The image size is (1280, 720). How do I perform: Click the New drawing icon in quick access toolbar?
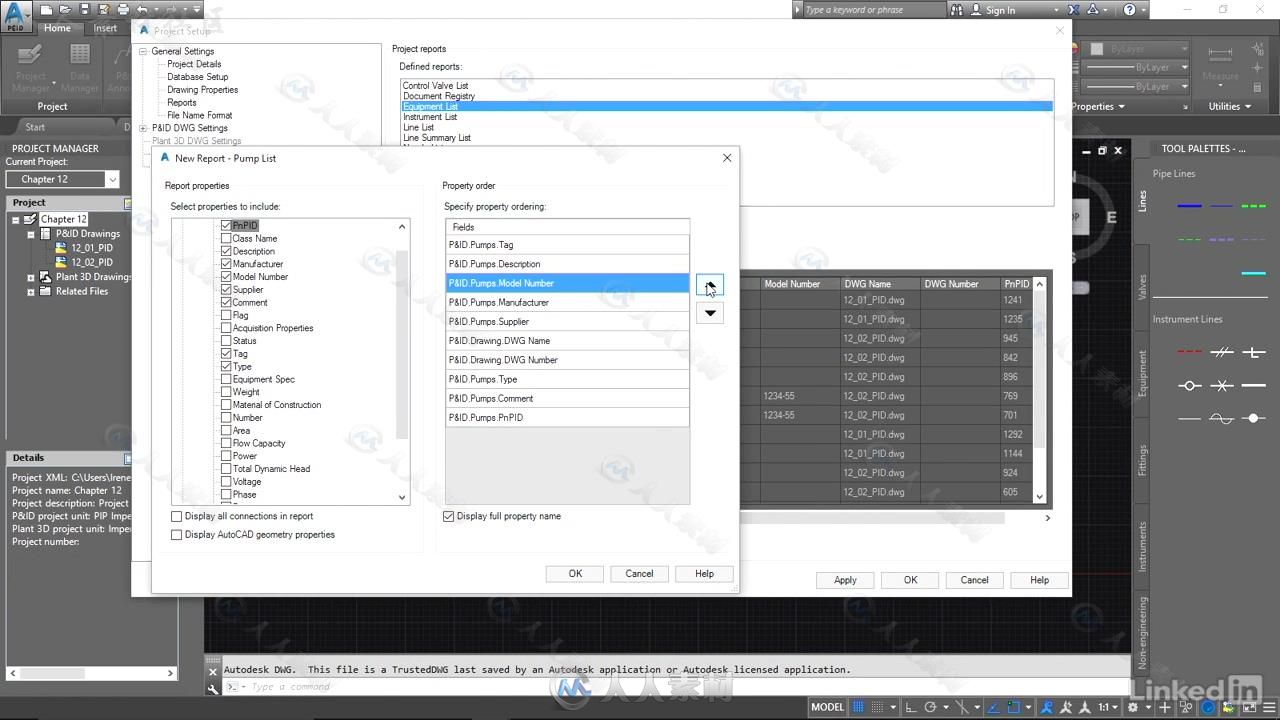click(x=47, y=10)
